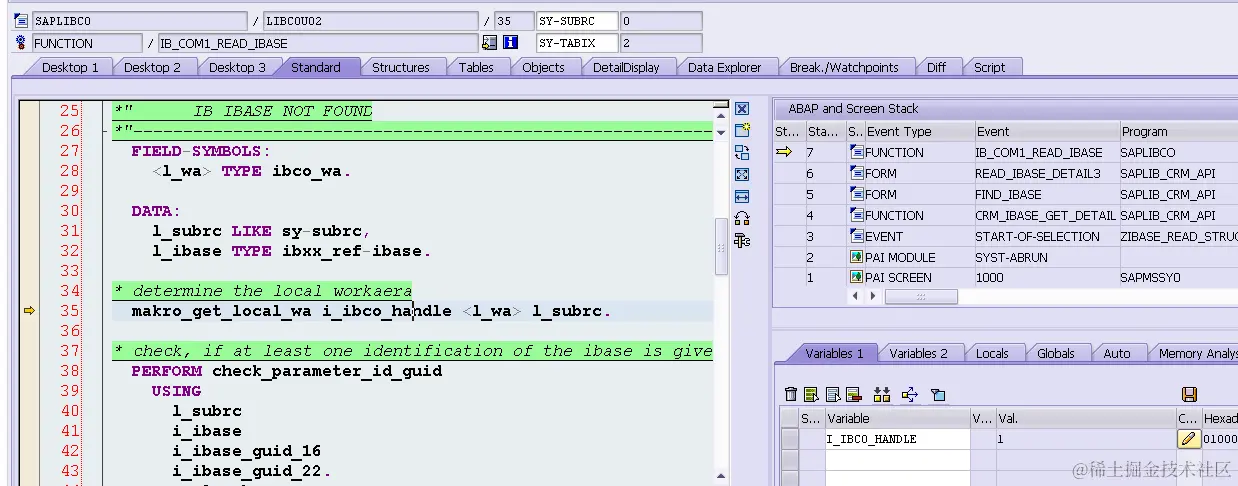The width and height of the screenshot is (1238, 486).
Task: Click the blue funnel icon in Variables toolbar
Action: 938,394
